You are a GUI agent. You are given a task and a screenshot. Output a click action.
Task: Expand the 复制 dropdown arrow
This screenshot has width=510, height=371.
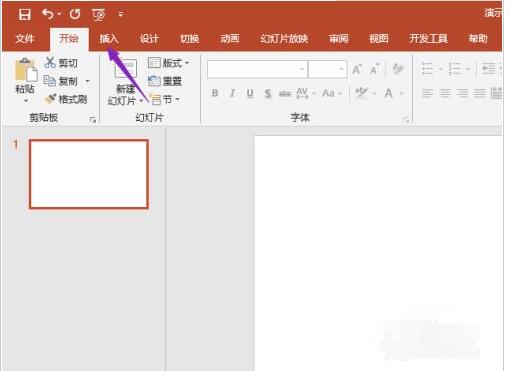coord(88,81)
